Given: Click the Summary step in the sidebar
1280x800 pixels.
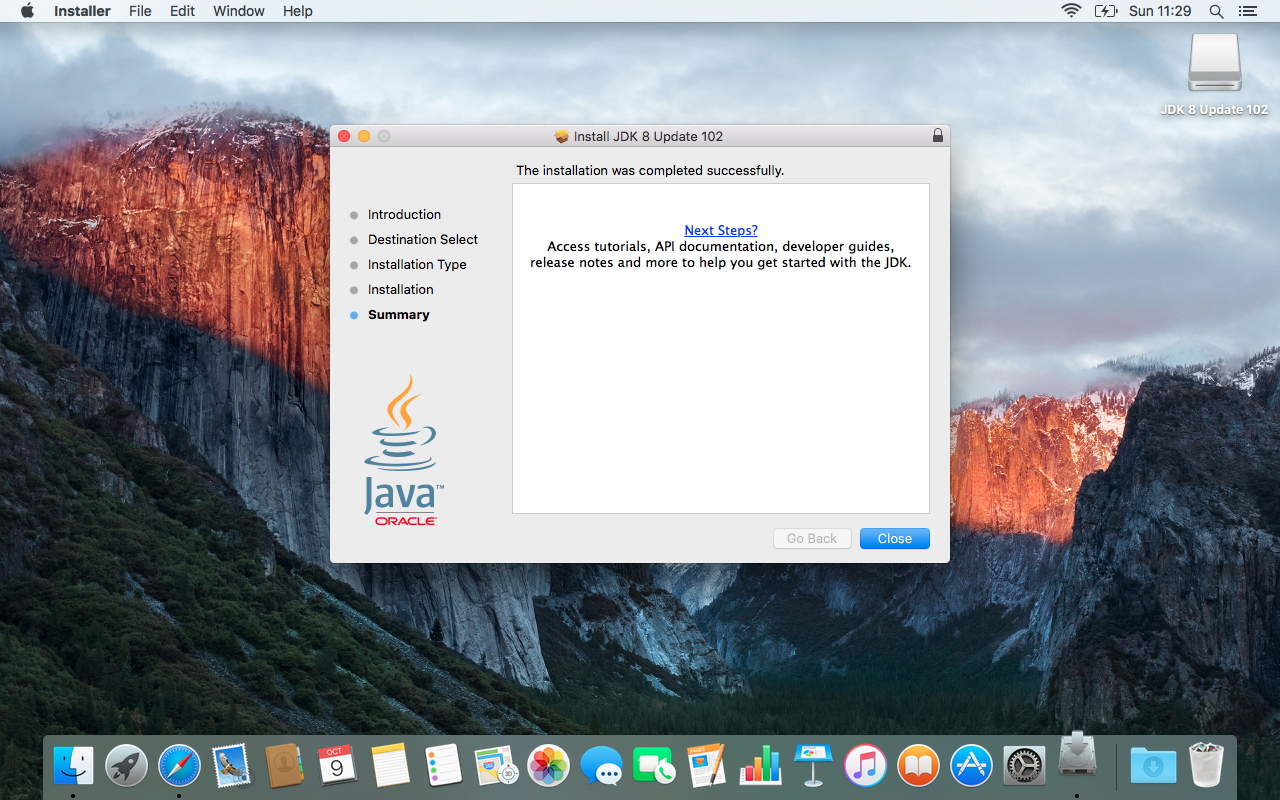Looking at the screenshot, I should tap(398, 314).
